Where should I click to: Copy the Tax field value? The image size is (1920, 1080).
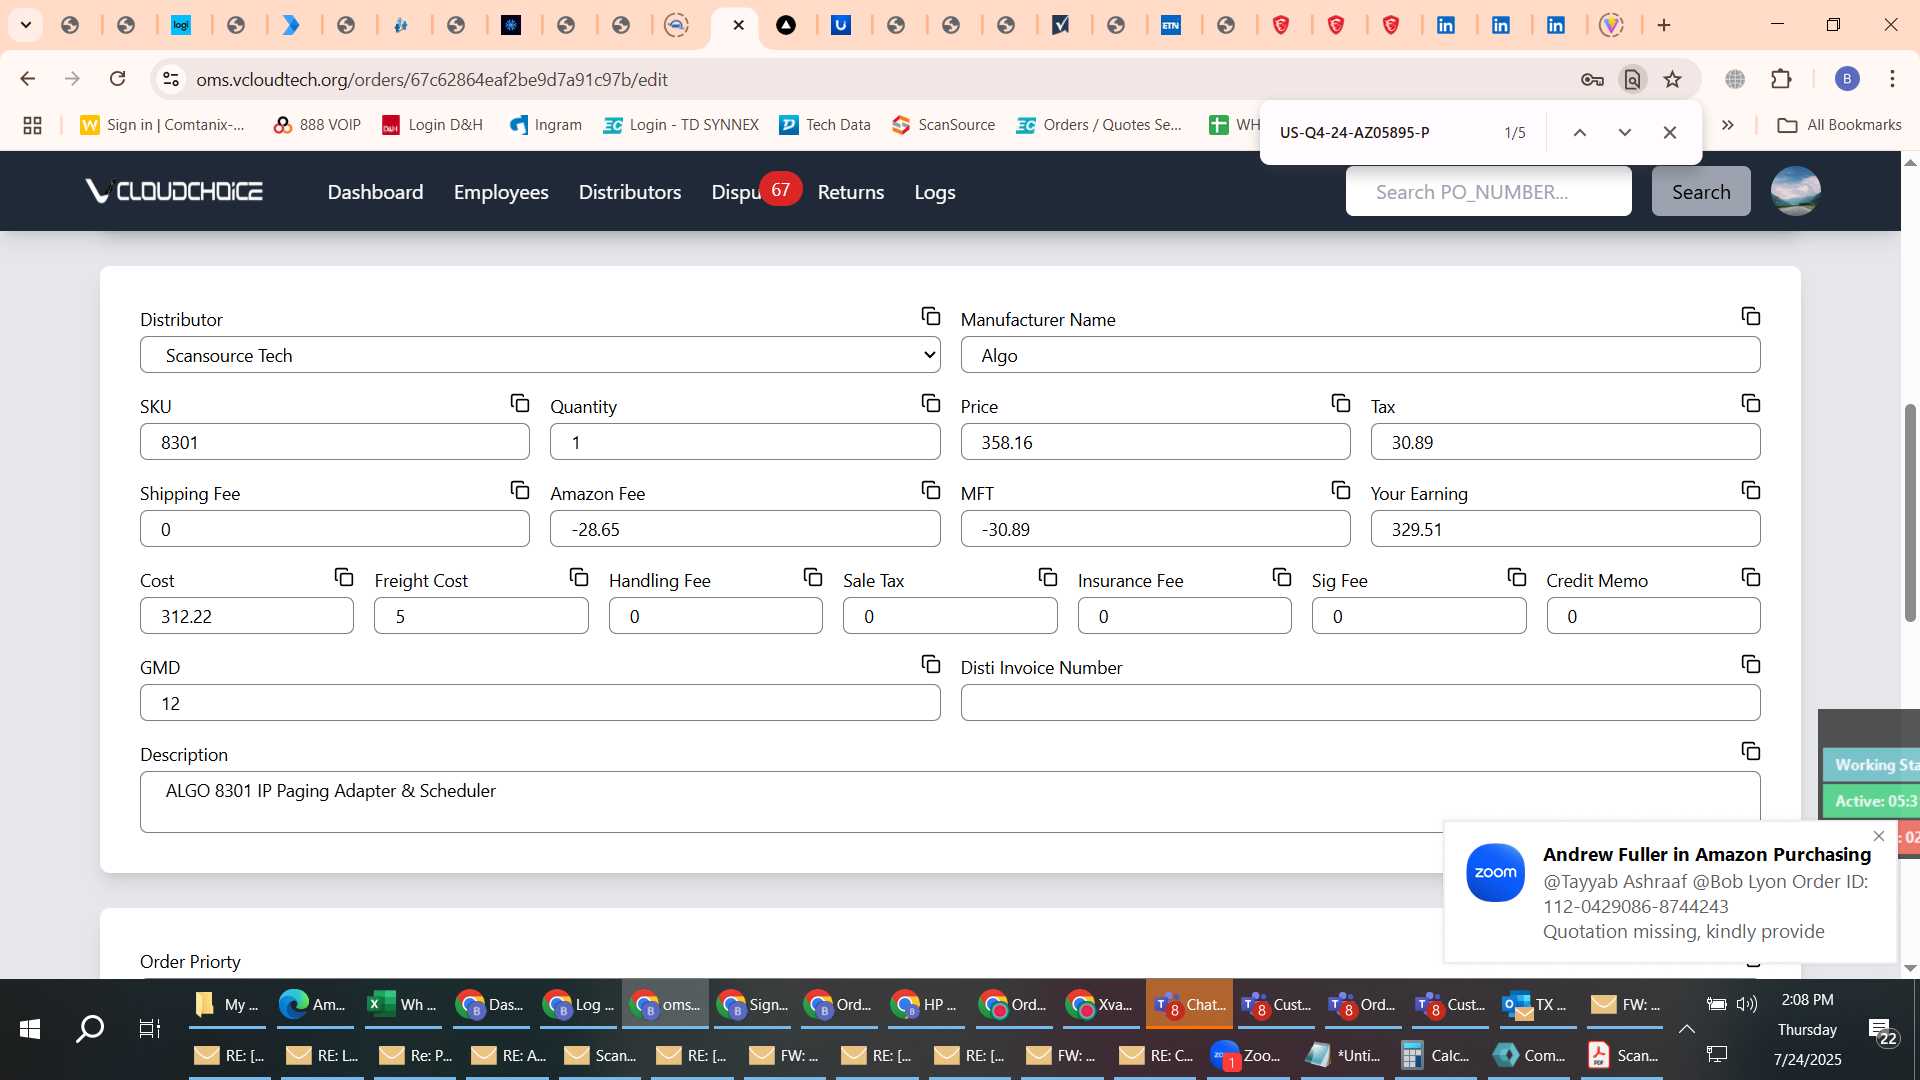coord(1750,403)
